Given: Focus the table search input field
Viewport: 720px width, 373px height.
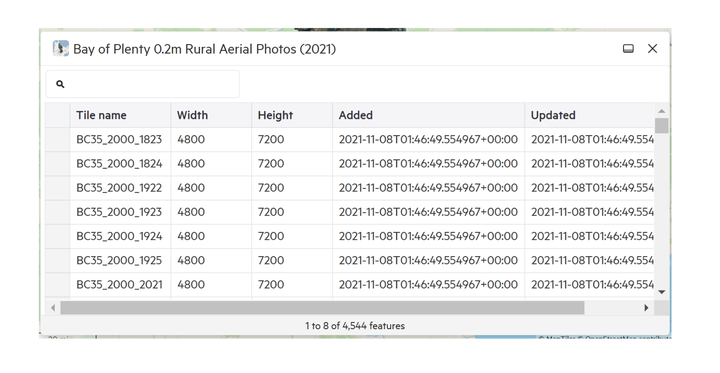Looking at the screenshot, I should pyautogui.click(x=142, y=84).
